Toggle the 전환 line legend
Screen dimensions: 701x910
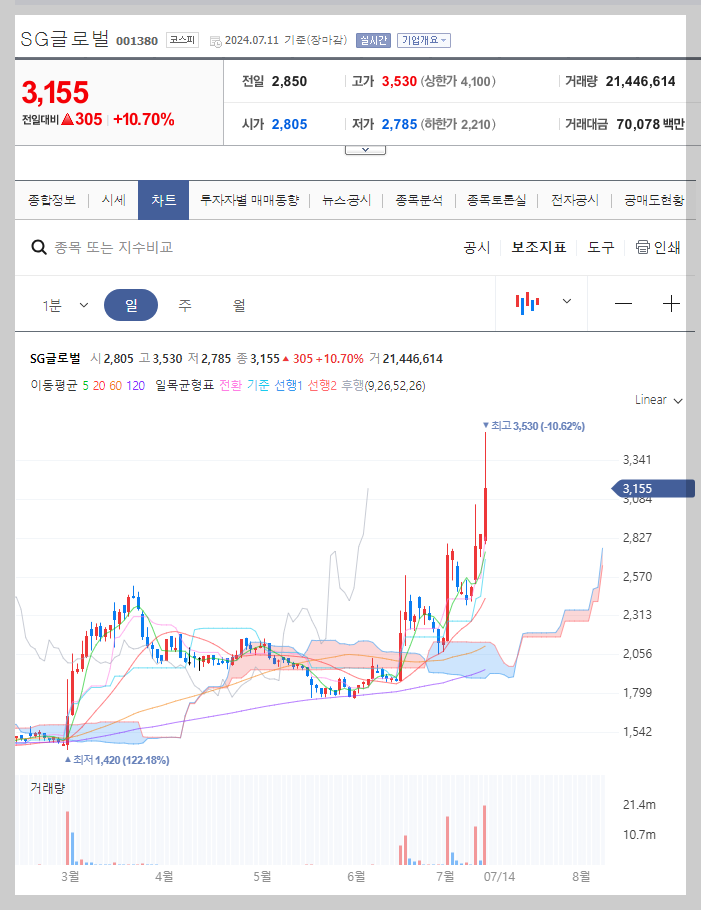230,386
